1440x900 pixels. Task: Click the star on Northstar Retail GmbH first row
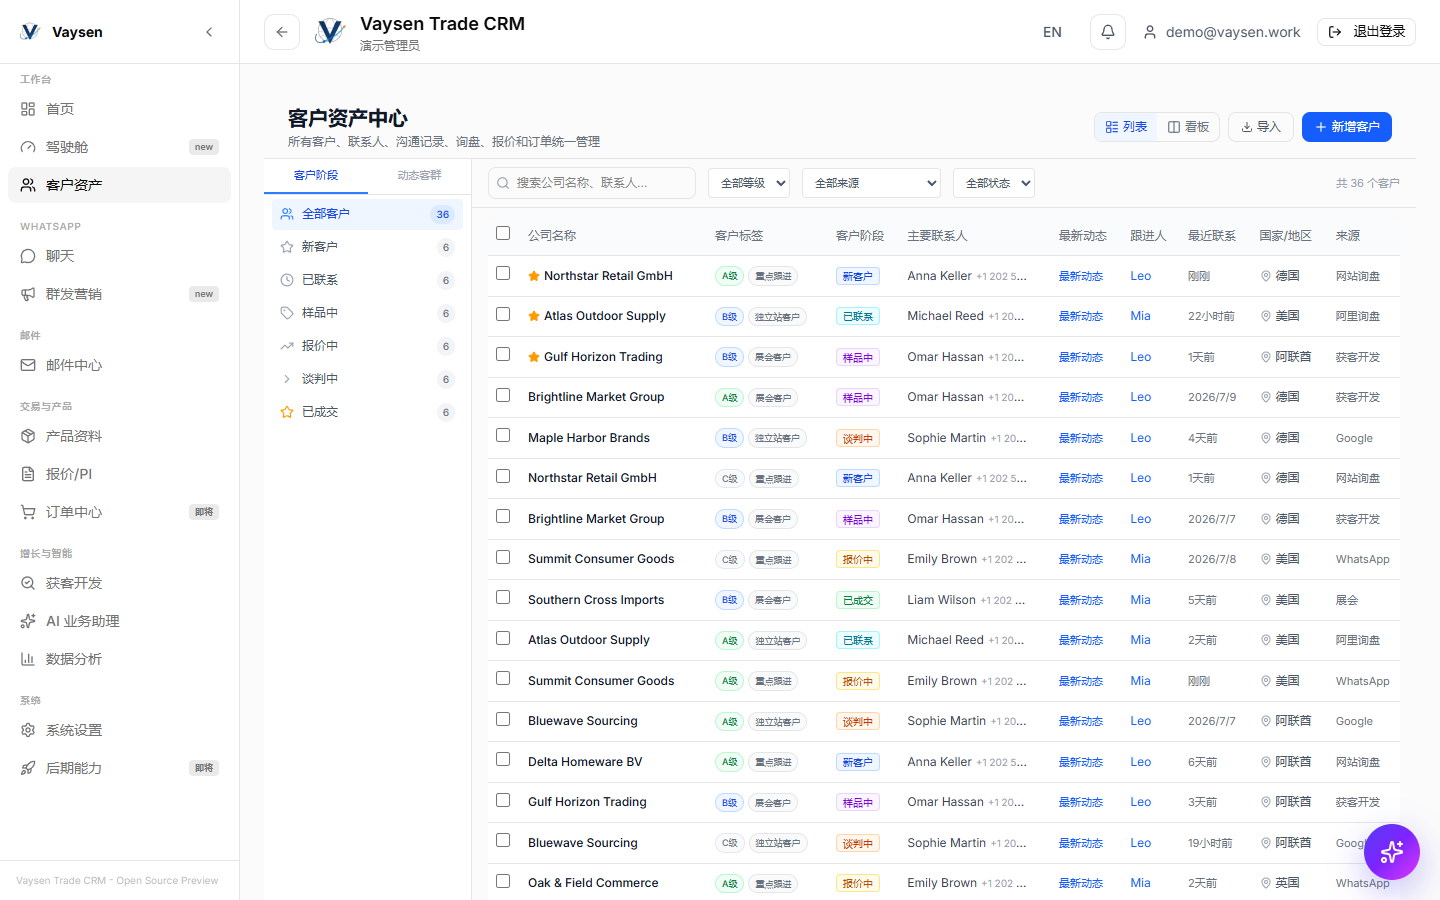[534, 276]
